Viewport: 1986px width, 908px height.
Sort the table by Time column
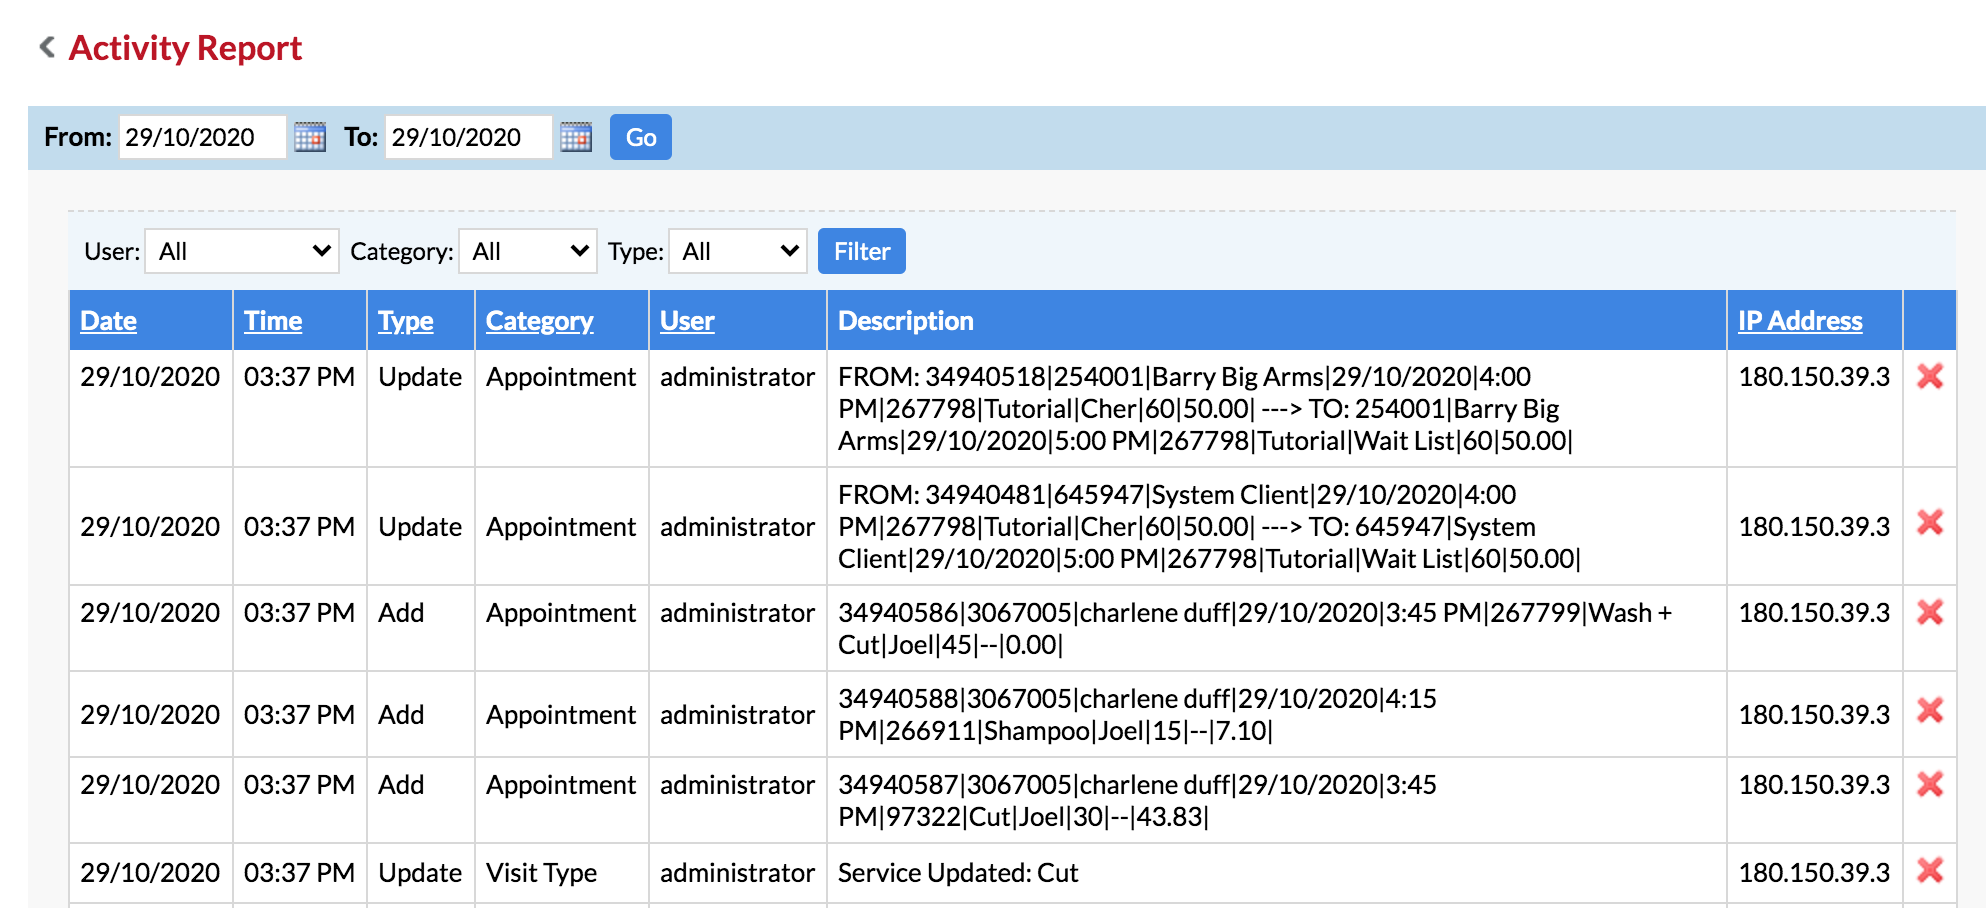pos(273,321)
